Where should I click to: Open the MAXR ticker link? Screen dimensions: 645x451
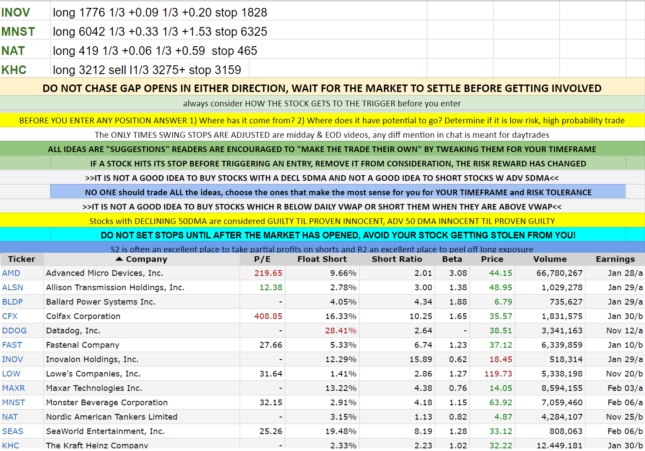pos(13,388)
